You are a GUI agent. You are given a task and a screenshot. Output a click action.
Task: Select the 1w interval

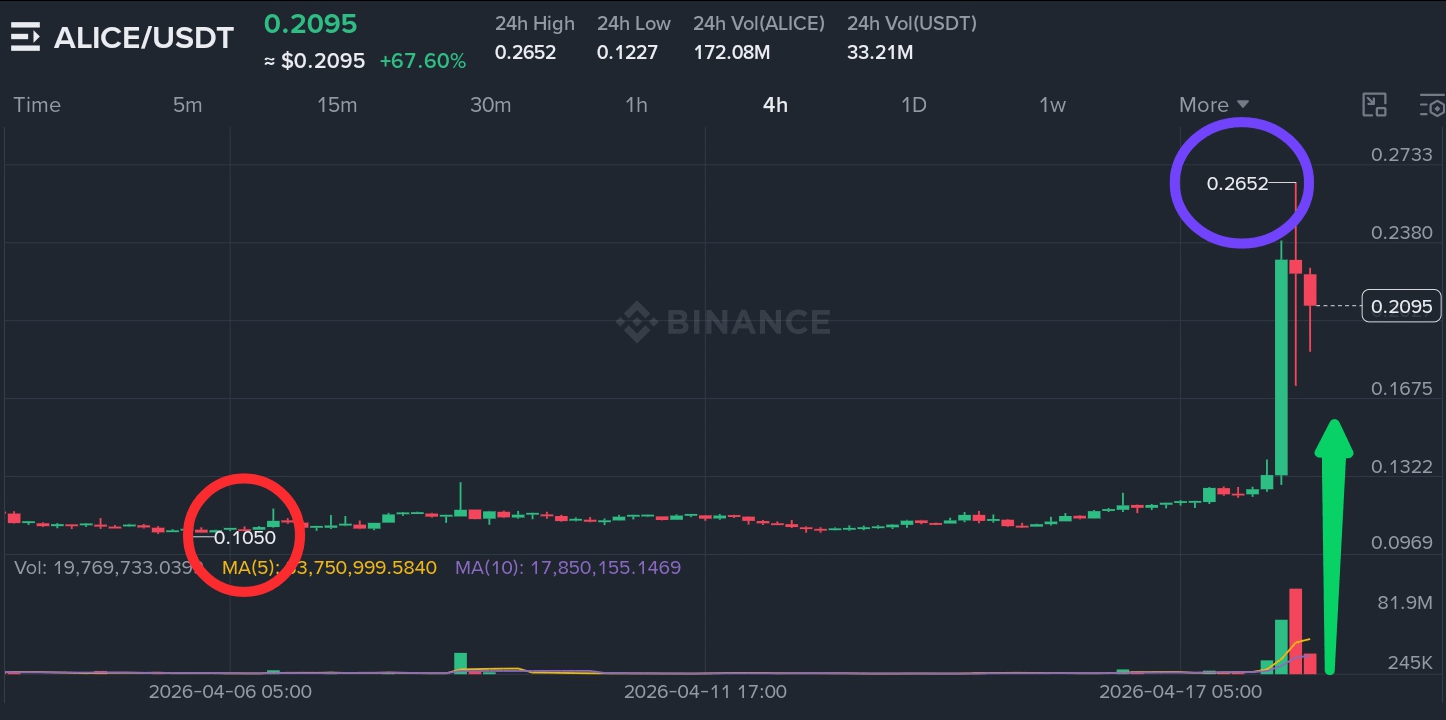(x=1052, y=105)
